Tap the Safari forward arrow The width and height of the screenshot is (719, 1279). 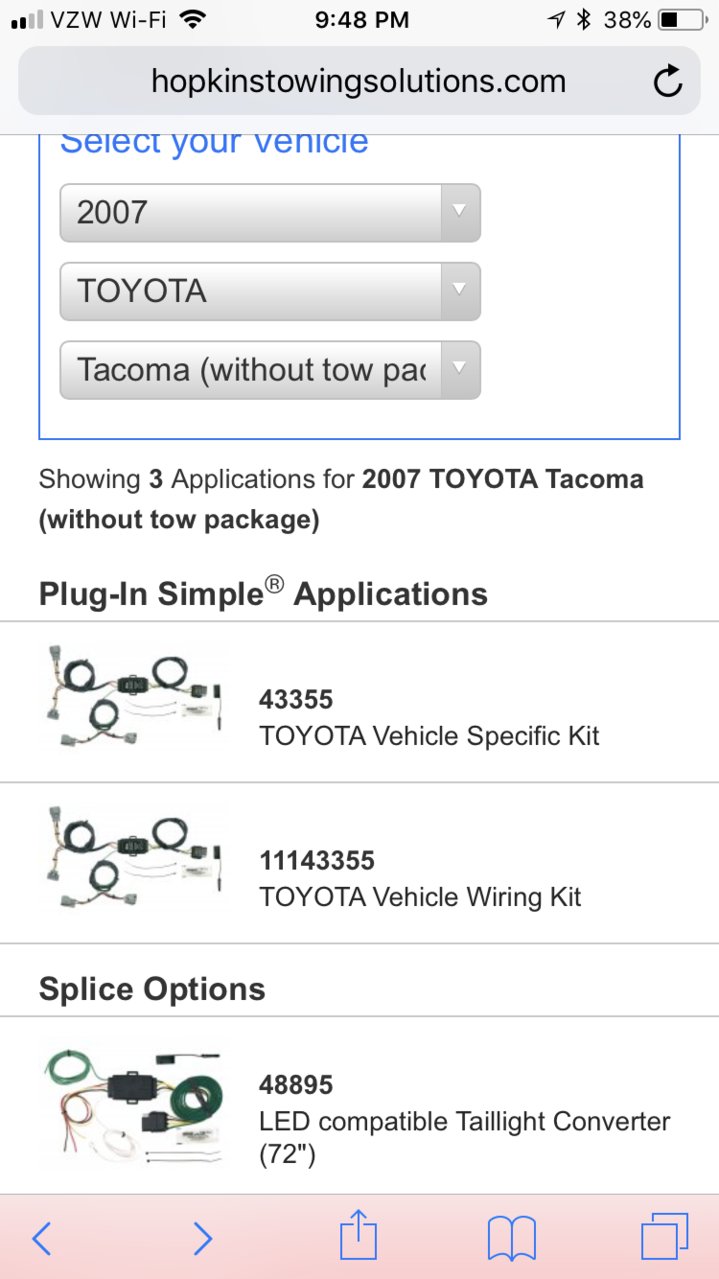coord(202,1239)
